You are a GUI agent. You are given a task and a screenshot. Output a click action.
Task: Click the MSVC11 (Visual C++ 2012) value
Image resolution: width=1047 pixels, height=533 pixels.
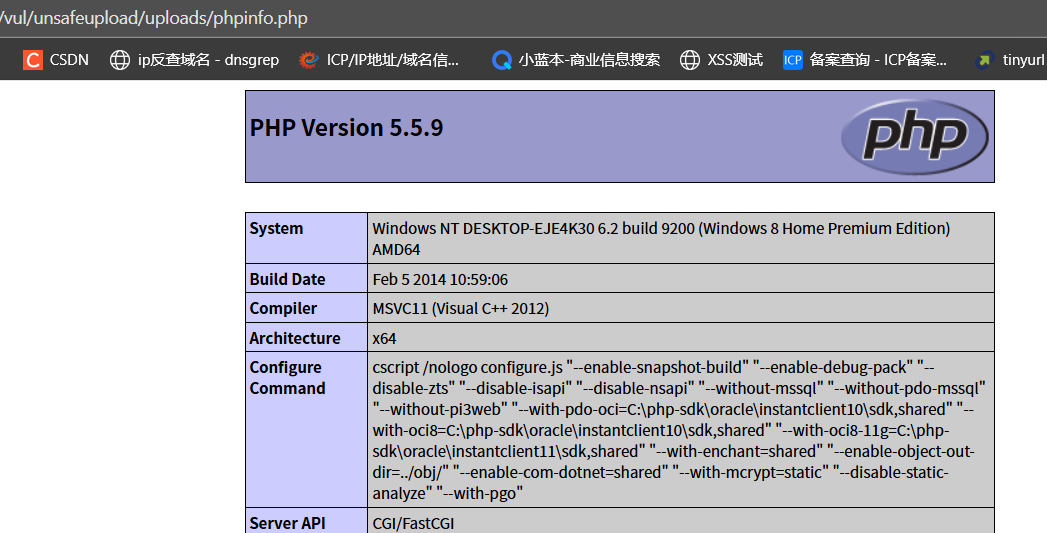click(461, 309)
